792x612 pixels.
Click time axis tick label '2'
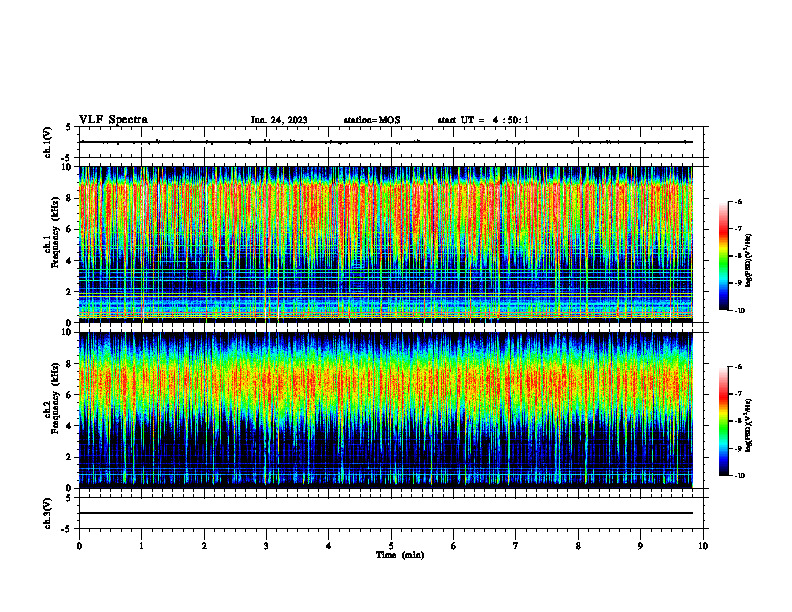(x=204, y=546)
